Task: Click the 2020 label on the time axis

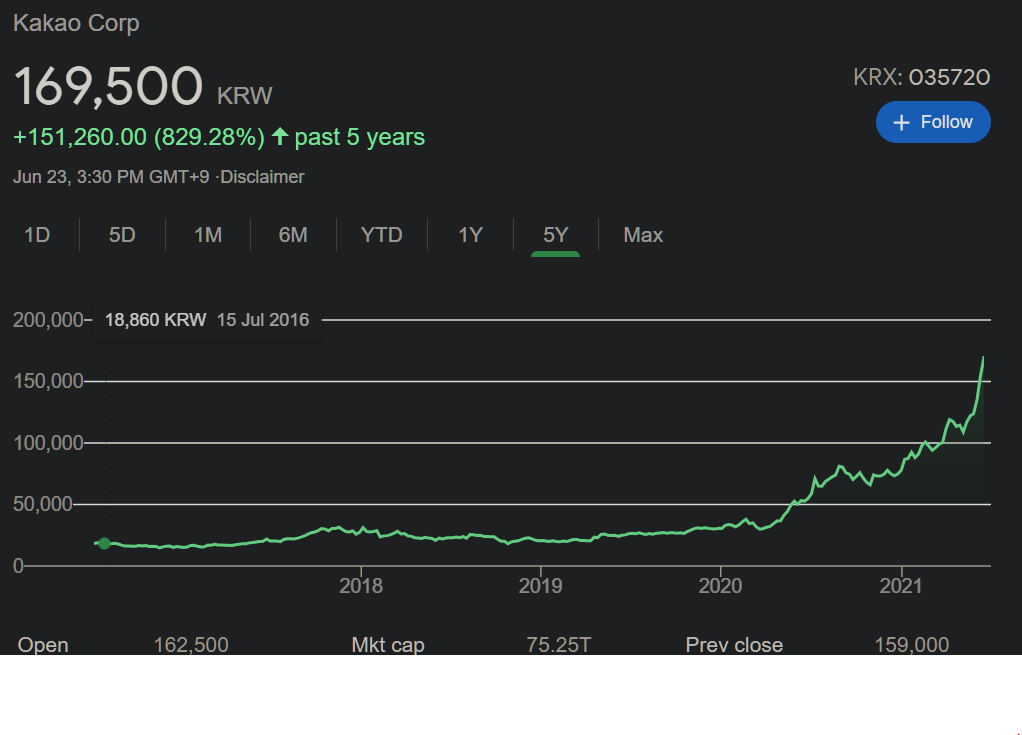Action: 720,585
